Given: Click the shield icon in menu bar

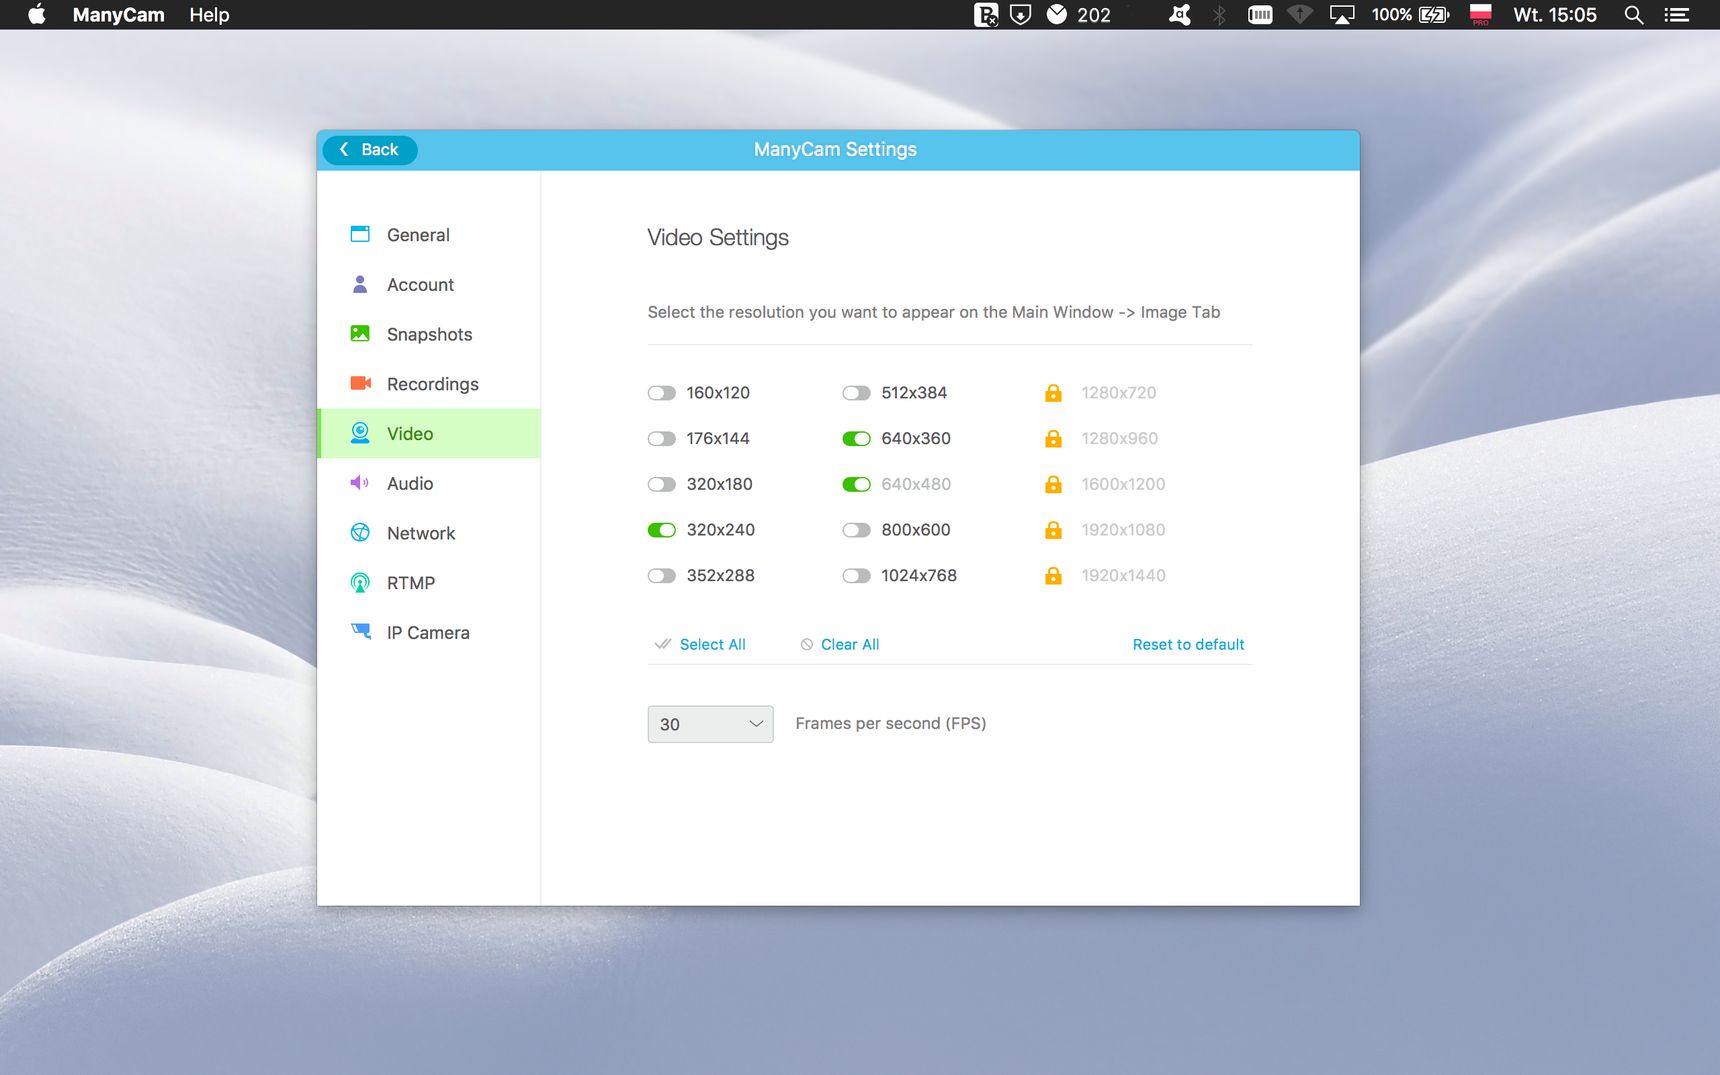Looking at the screenshot, I should 1020,14.
